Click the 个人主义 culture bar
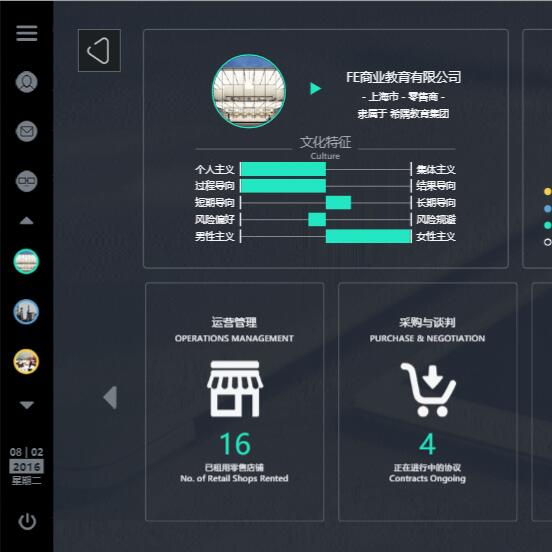552x552 pixels. click(x=283, y=169)
